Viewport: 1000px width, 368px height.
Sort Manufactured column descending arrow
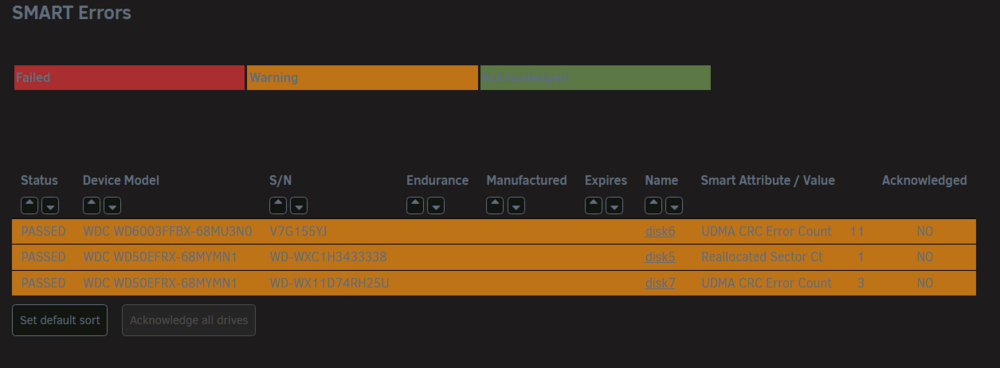[516, 205]
